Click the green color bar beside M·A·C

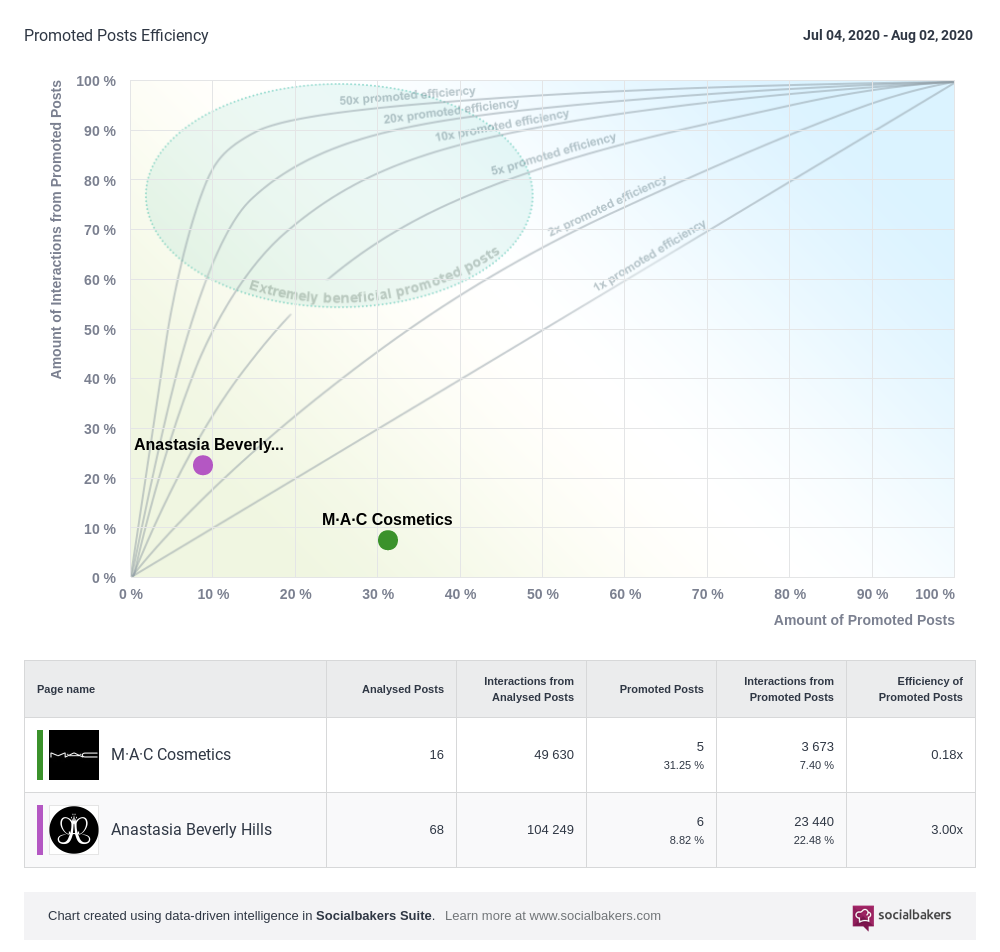(40, 755)
